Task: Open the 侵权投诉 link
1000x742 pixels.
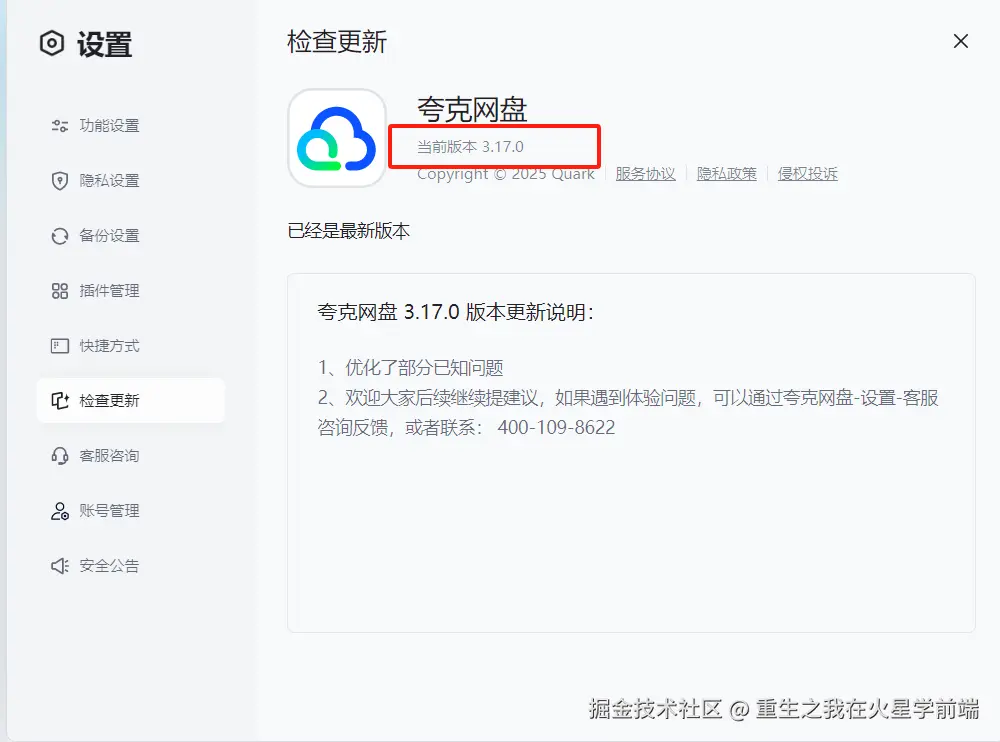Action: pos(807,174)
